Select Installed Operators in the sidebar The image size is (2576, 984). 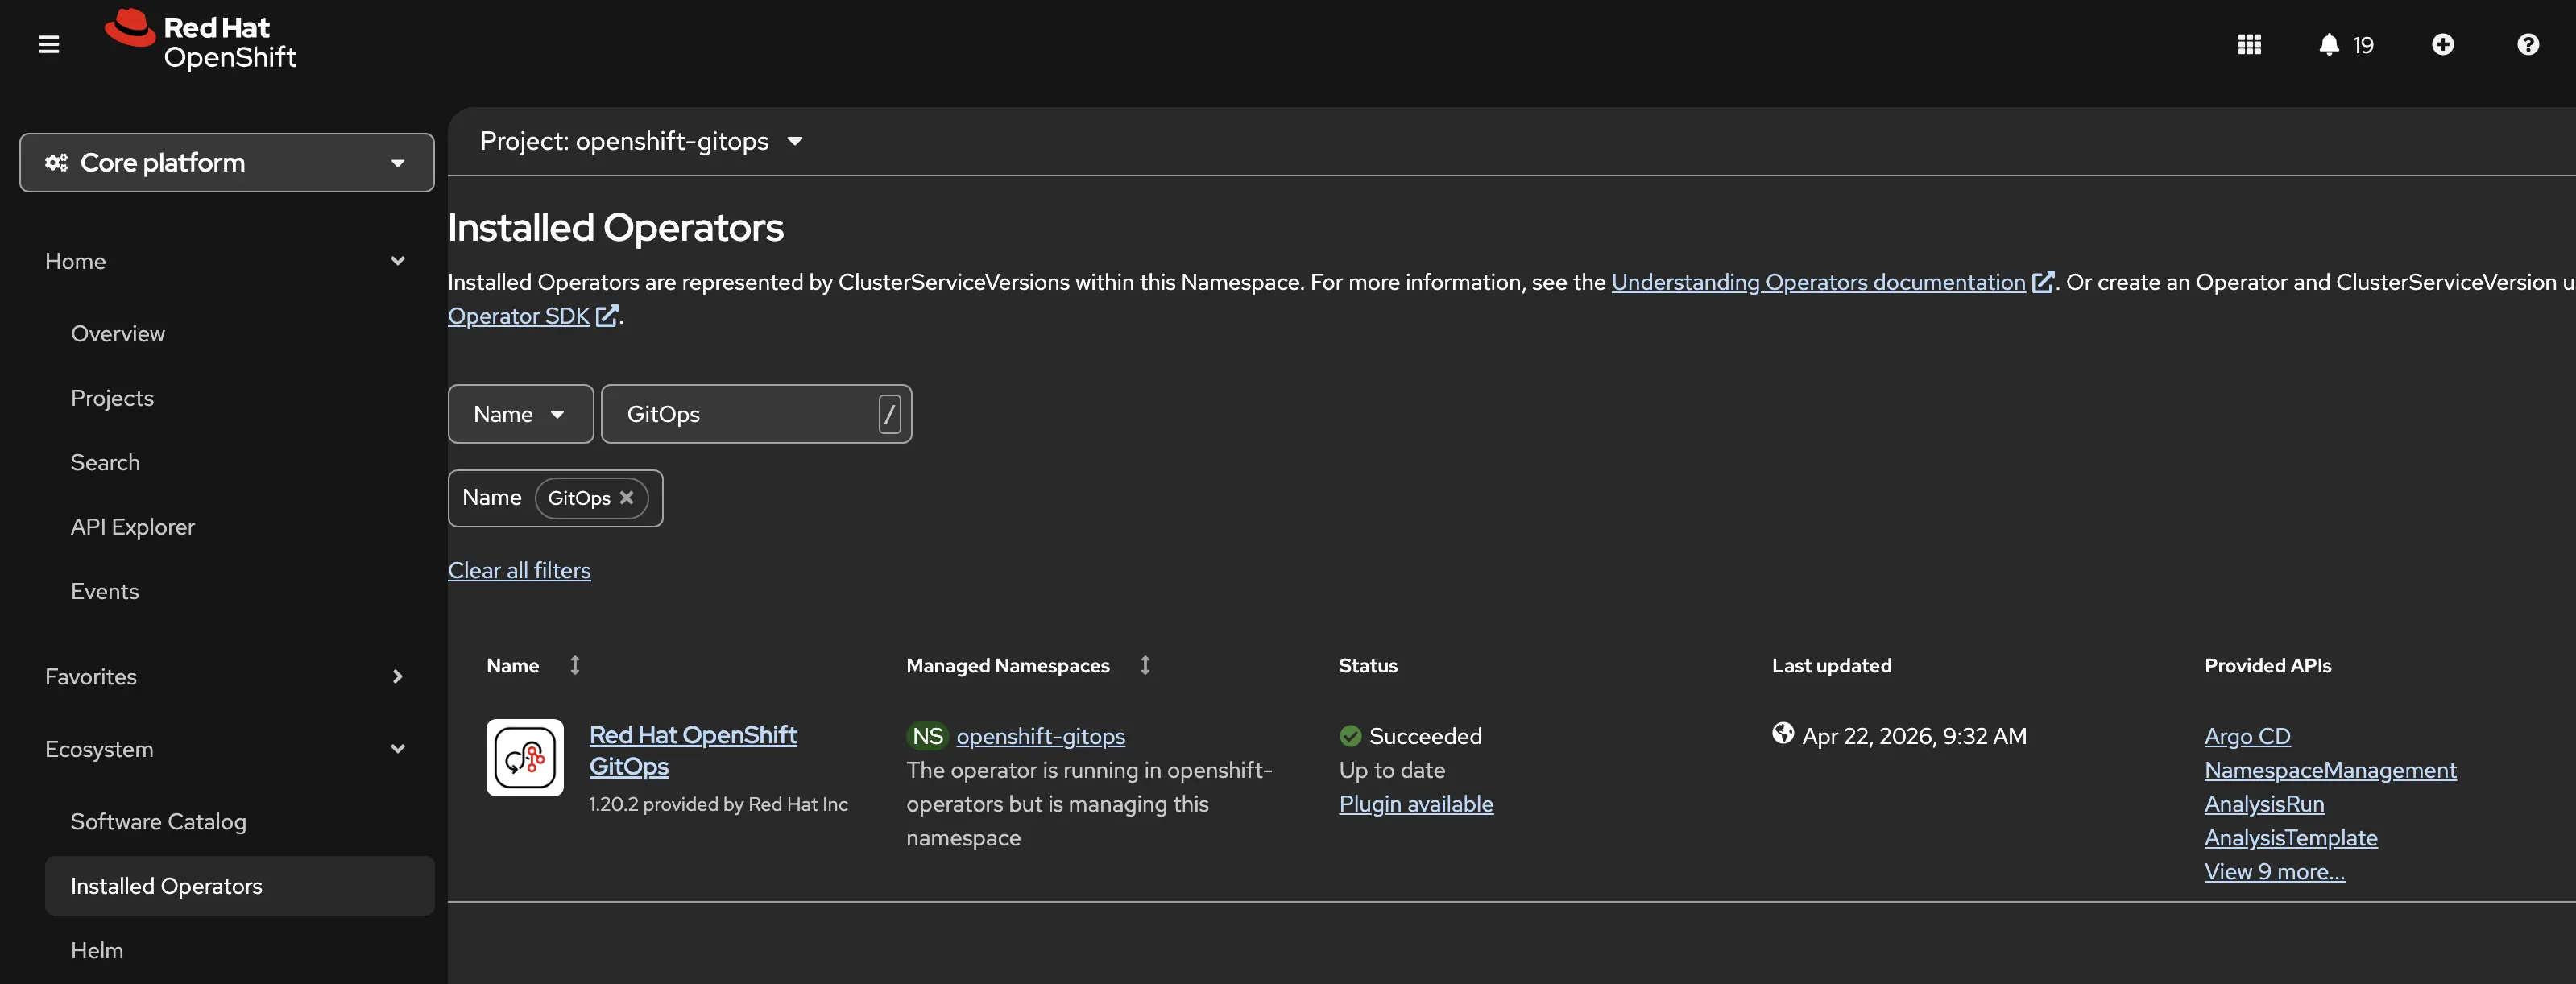166,885
